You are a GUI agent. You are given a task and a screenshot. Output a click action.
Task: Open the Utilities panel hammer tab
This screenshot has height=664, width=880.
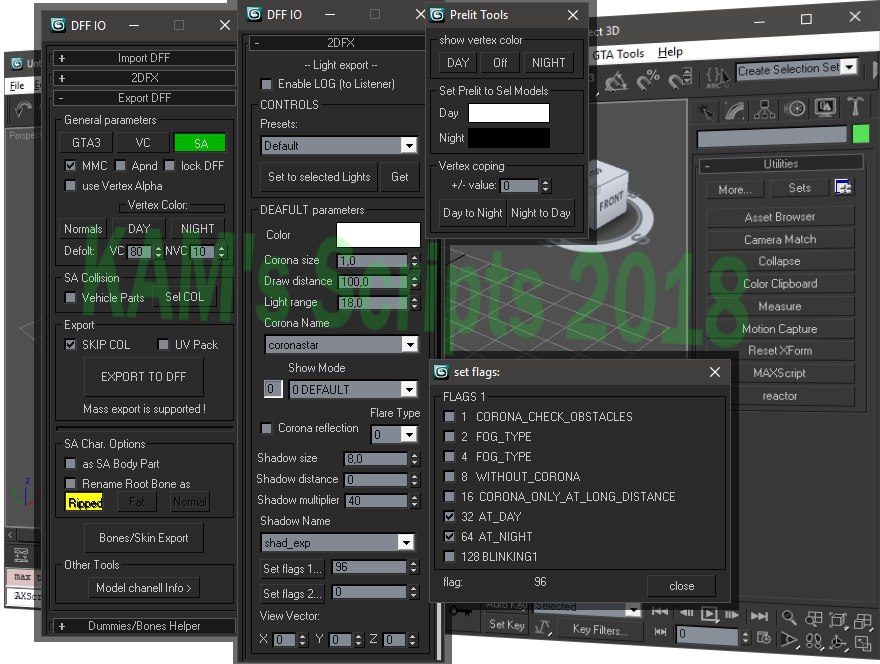pos(855,108)
